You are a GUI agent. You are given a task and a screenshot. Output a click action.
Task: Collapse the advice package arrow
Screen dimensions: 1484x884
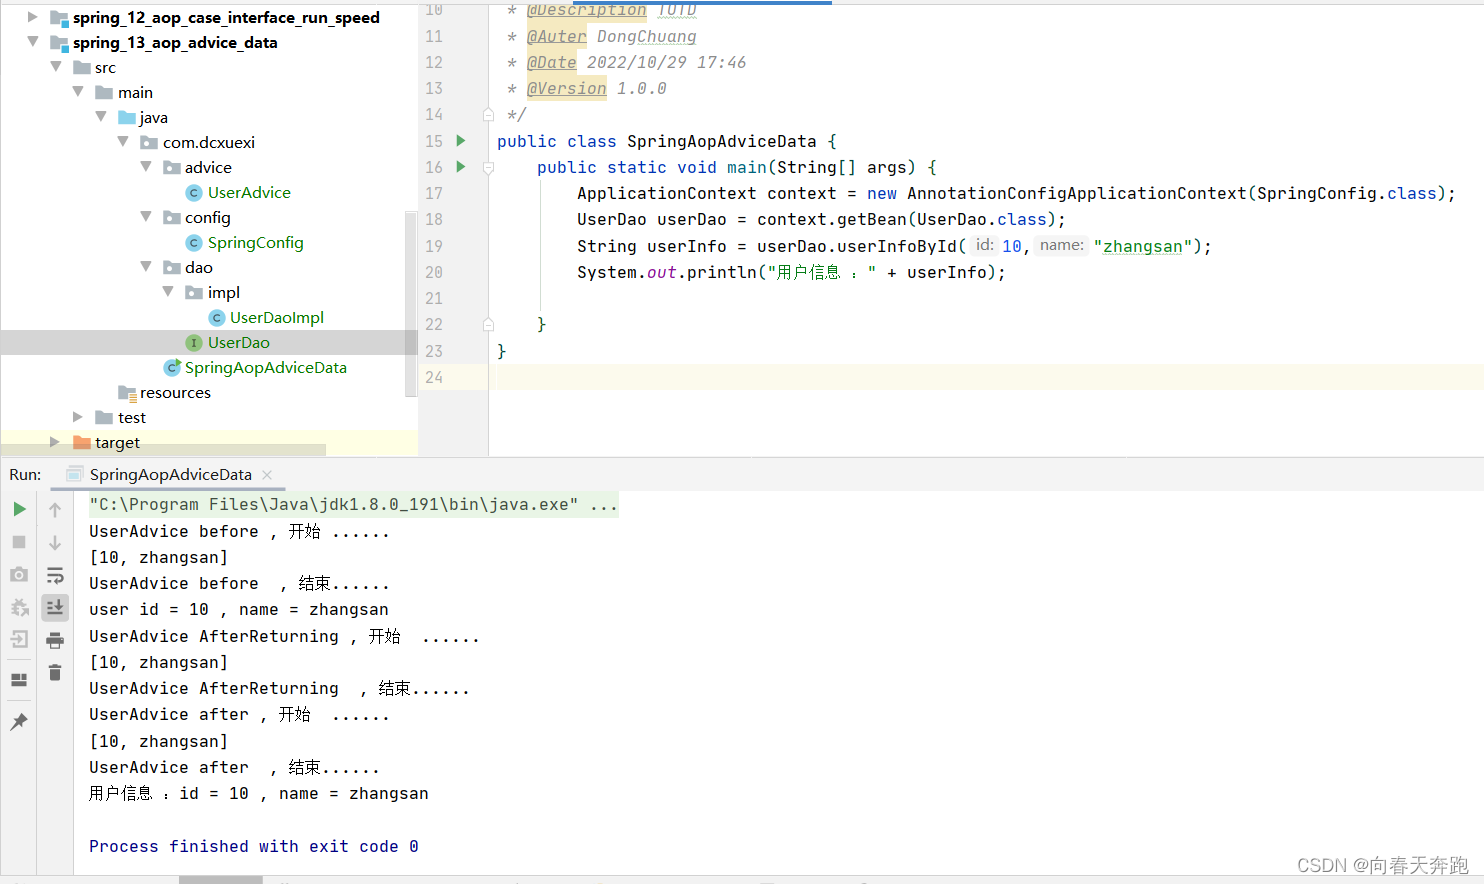[x=146, y=167]
